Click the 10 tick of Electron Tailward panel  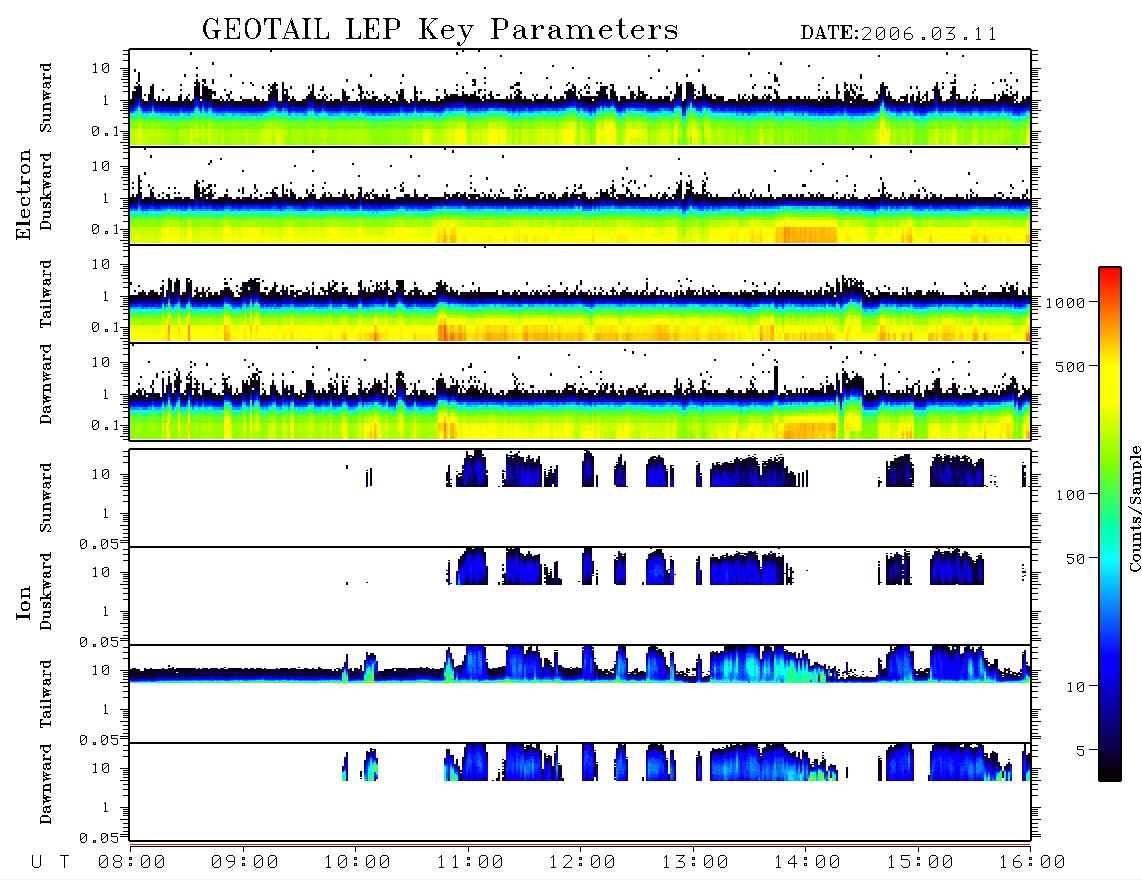(x=101, y=264)
